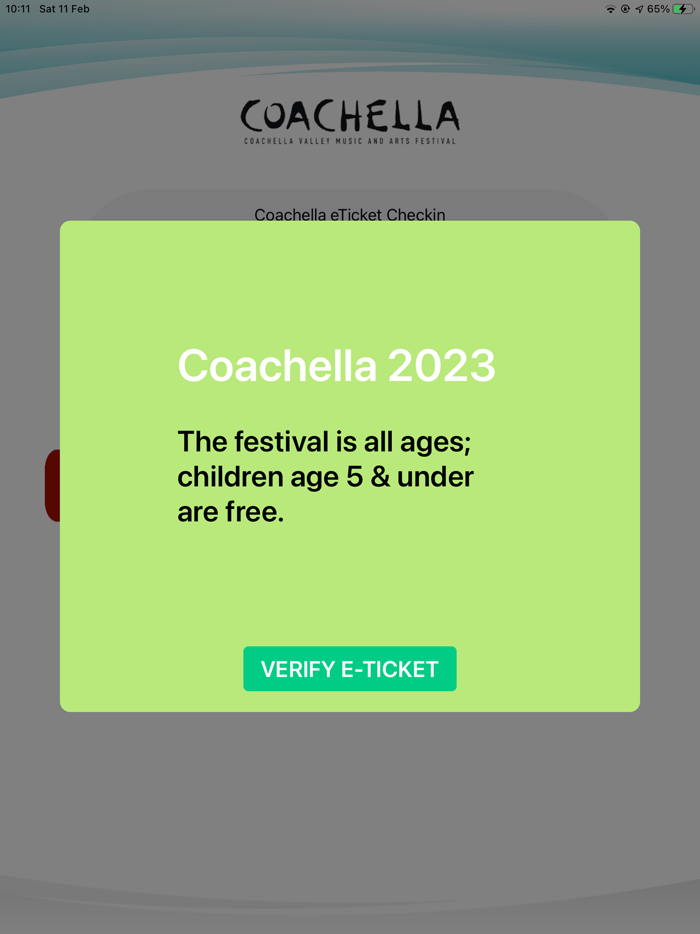Tap the location services arrow icon

pyautogui.click(x=638, y=9)
